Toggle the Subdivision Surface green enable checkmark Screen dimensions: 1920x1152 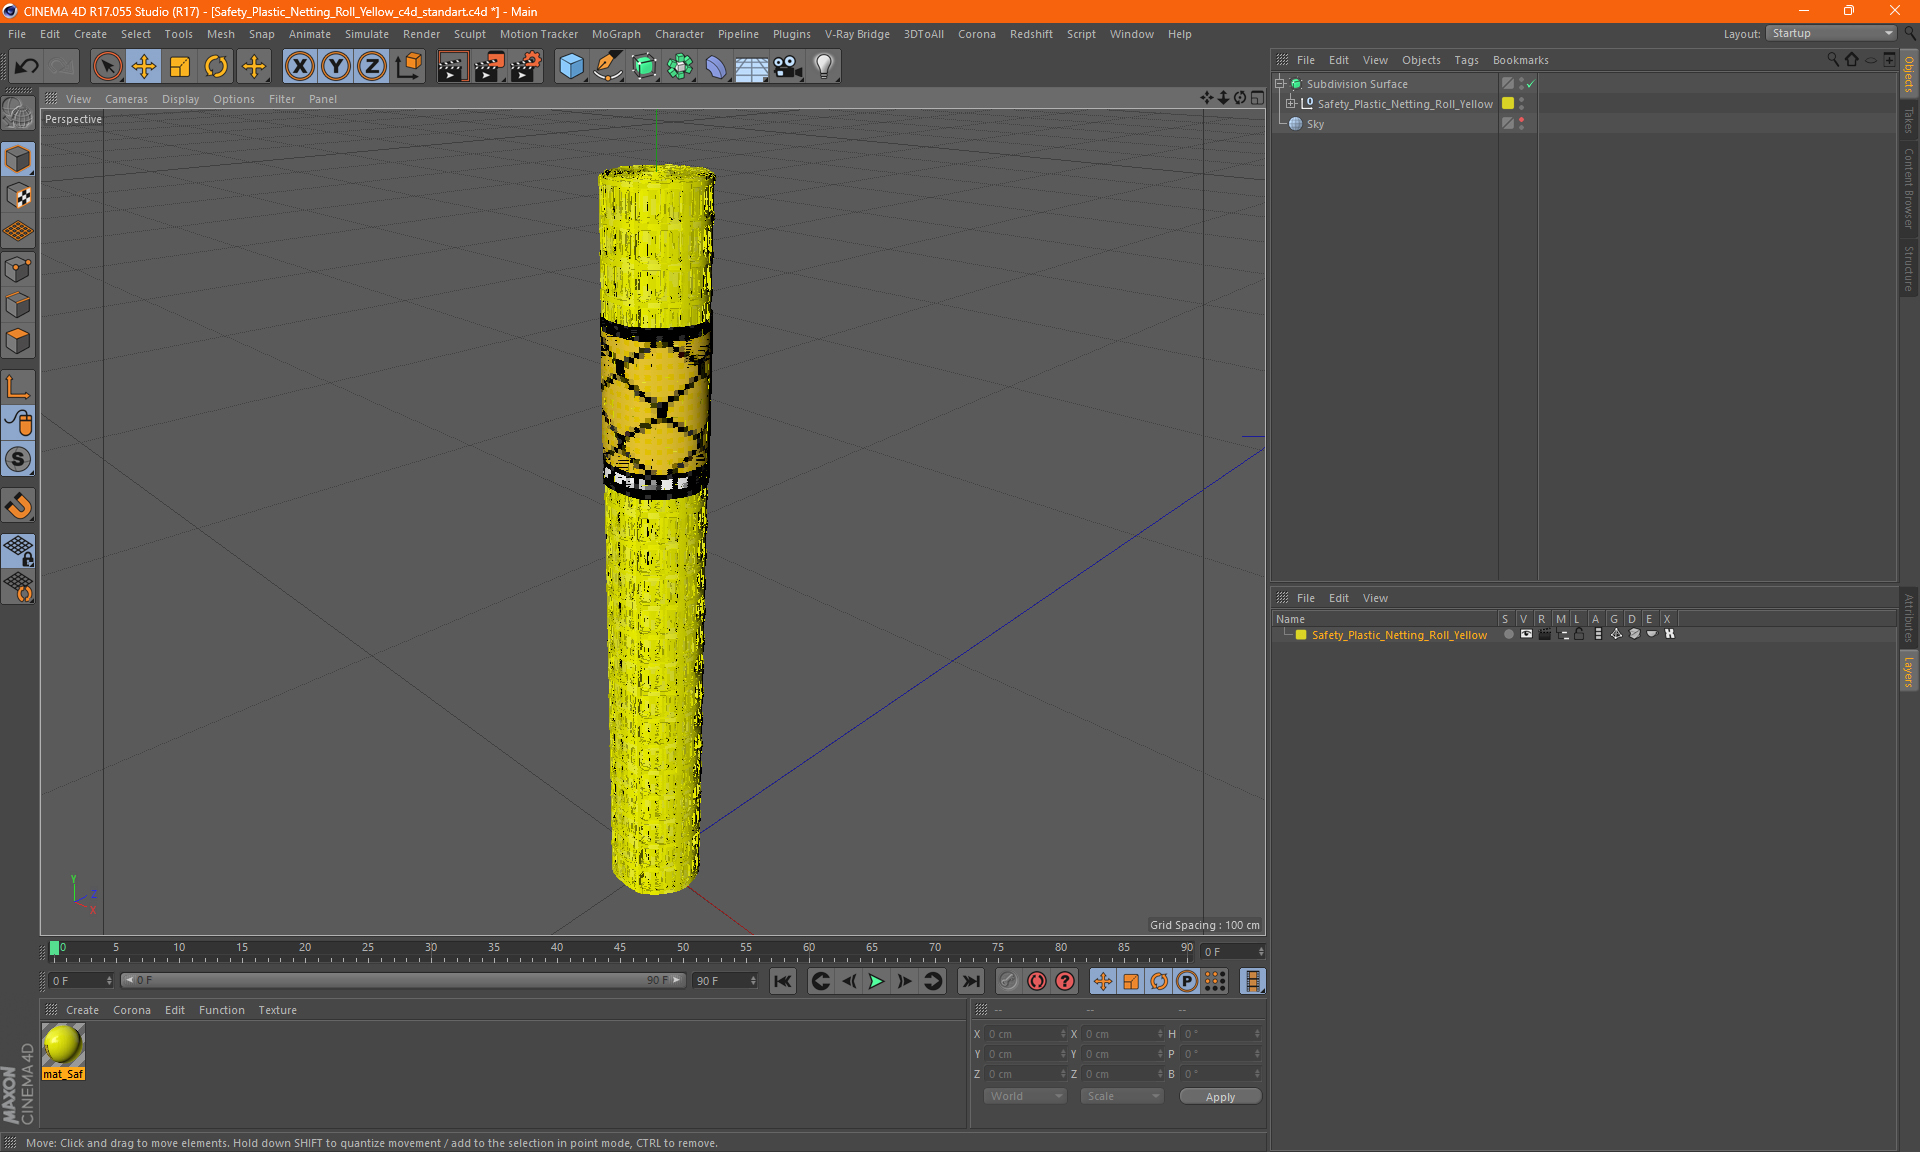click(1531, 84)
